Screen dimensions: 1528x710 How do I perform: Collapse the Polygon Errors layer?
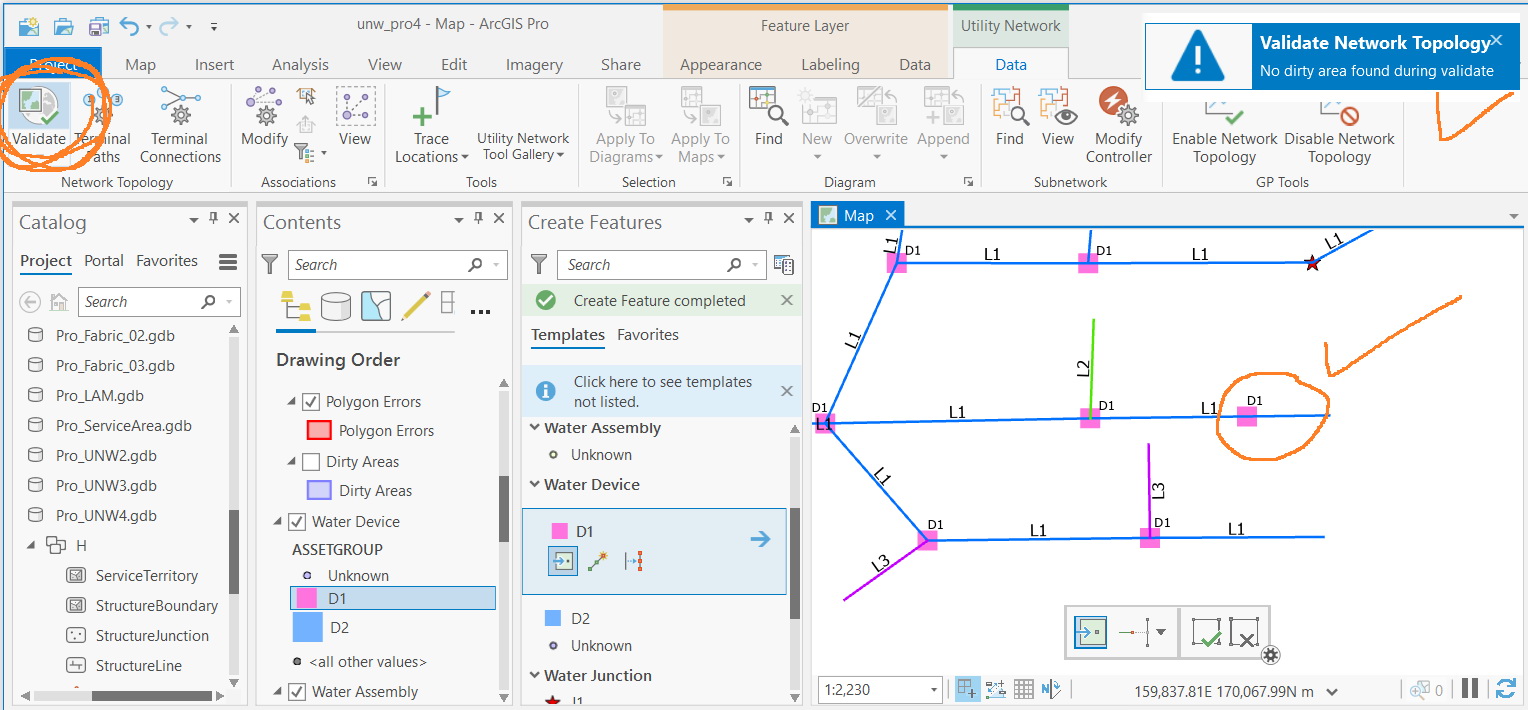[291, 402]
